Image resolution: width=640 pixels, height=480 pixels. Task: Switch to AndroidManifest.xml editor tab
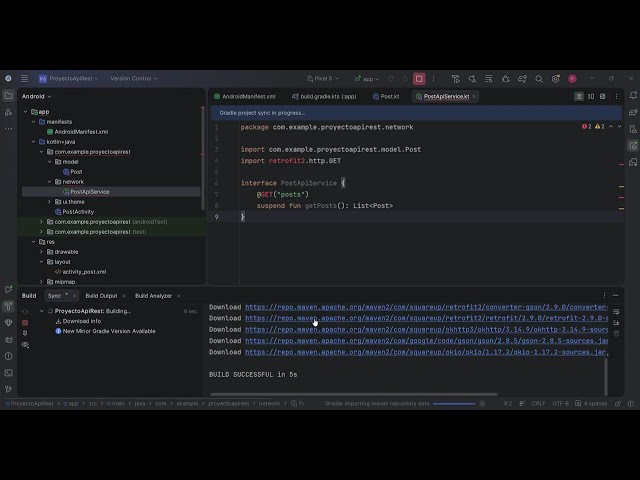pyautogui.click(x=244, y=96)
